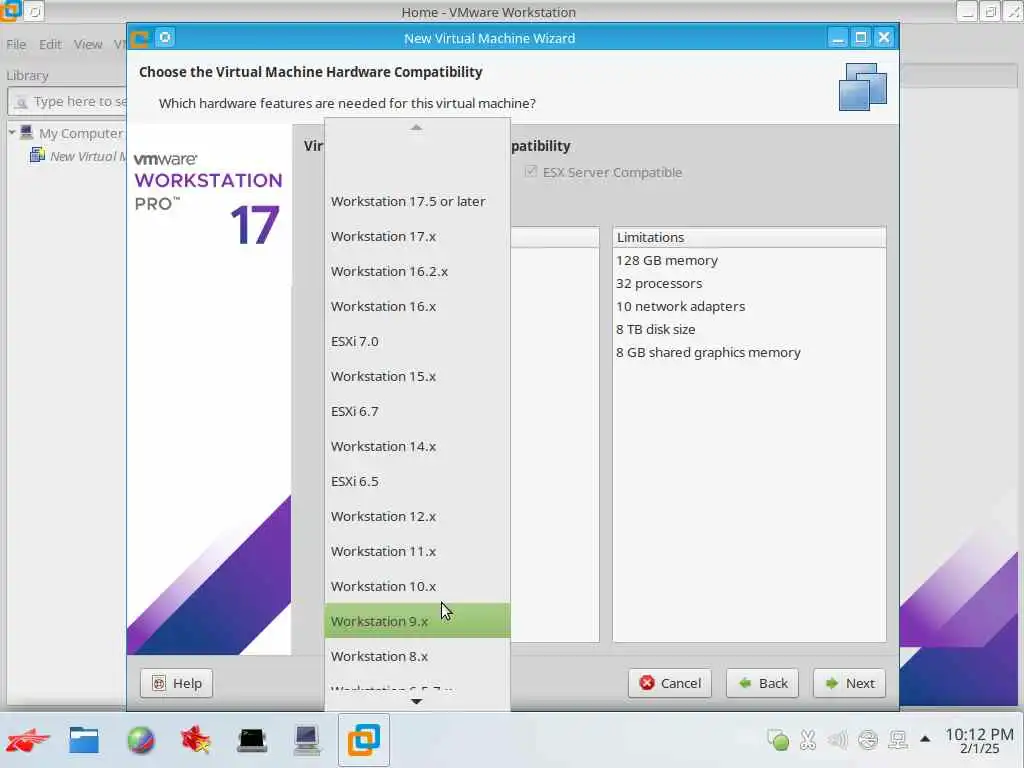1024x768 pixels.
Task: Choose Workstation 17.x from the list
Action: [x=417, y=236]
